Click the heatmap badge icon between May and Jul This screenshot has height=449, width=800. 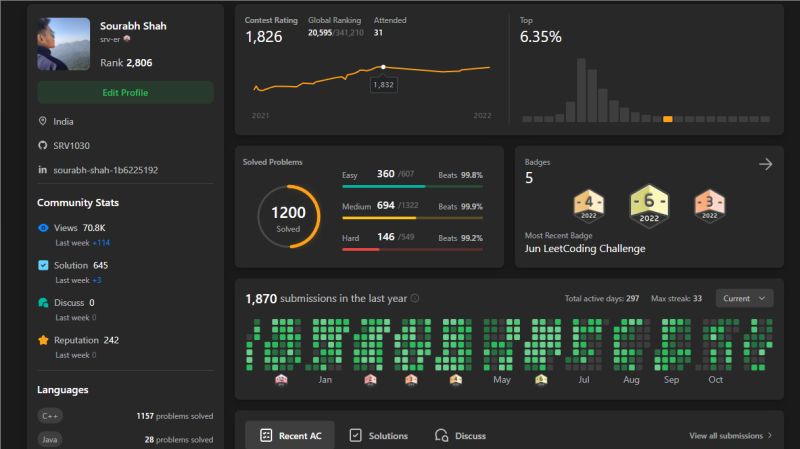pos(541,380)
